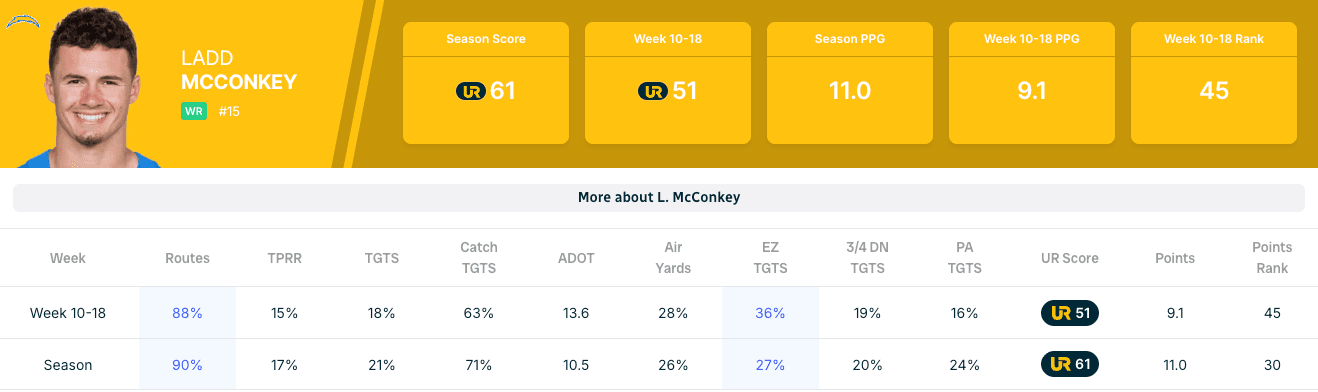Click the UR 61 score badge in table
The height and width of the screenshot is (392, 1318).
pos(1069,365)
